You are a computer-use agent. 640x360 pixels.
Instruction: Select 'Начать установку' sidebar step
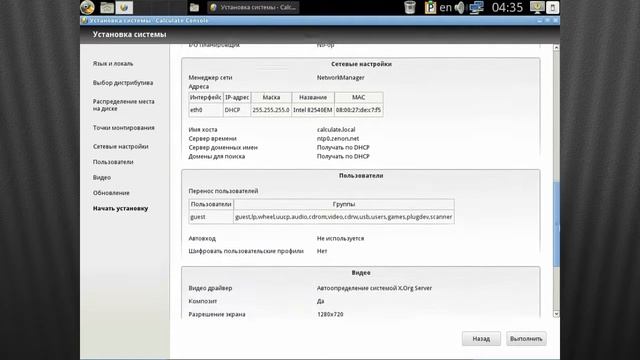point(120,209)
